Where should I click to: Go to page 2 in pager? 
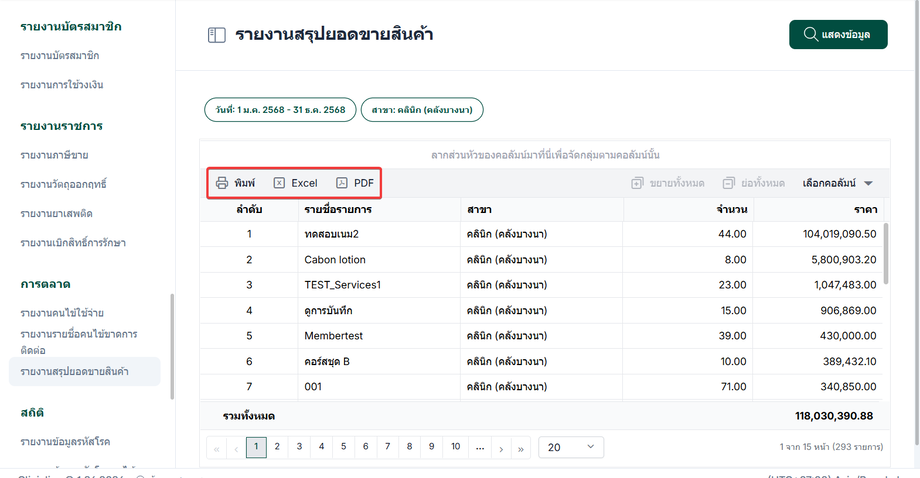coord(277,448)
